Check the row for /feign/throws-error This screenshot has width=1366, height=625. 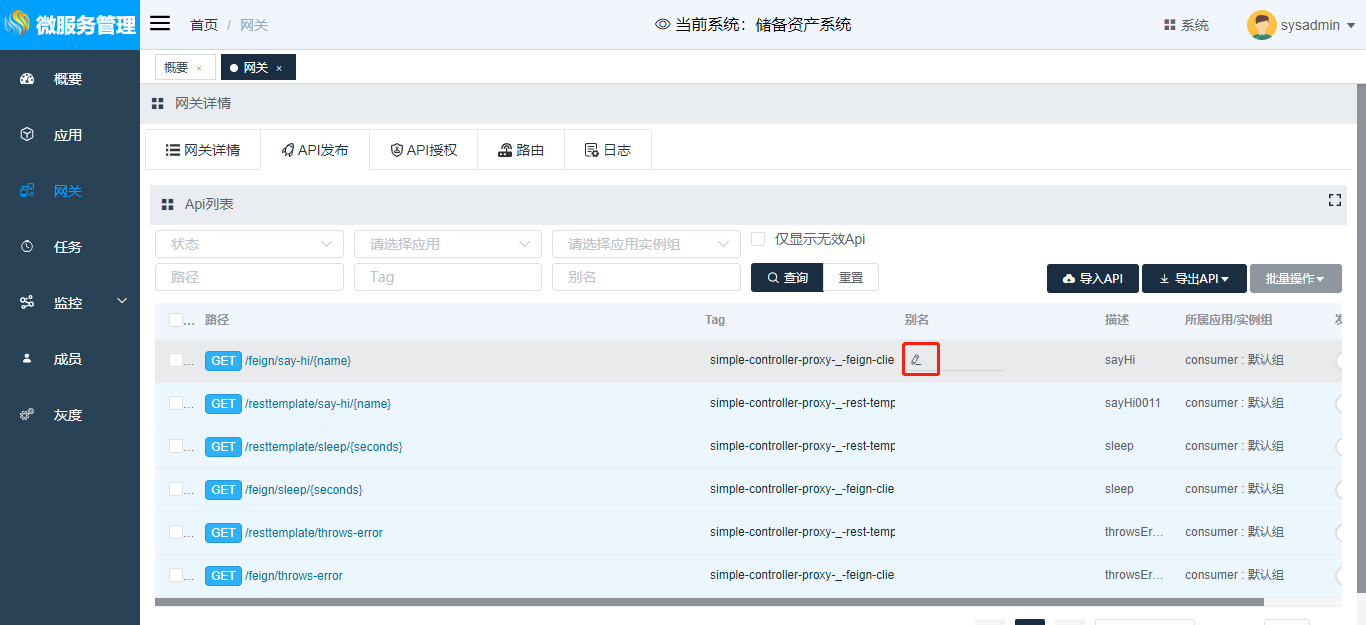(176, 575)
